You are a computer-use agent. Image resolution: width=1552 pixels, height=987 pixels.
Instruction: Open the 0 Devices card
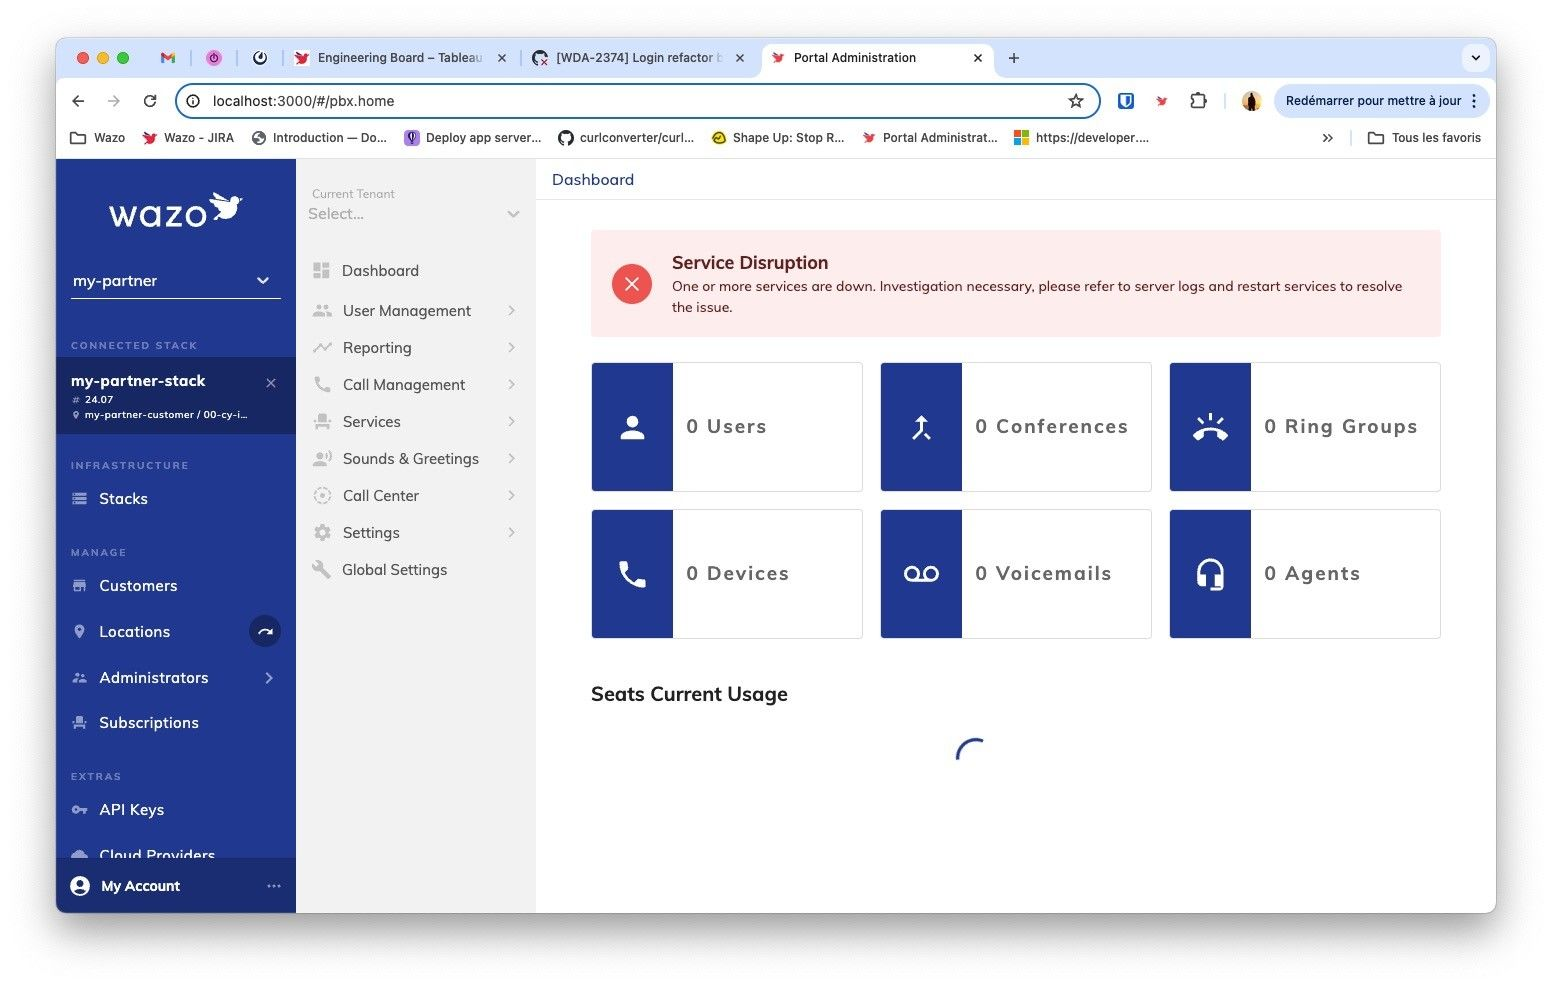(x=727, y=574)
